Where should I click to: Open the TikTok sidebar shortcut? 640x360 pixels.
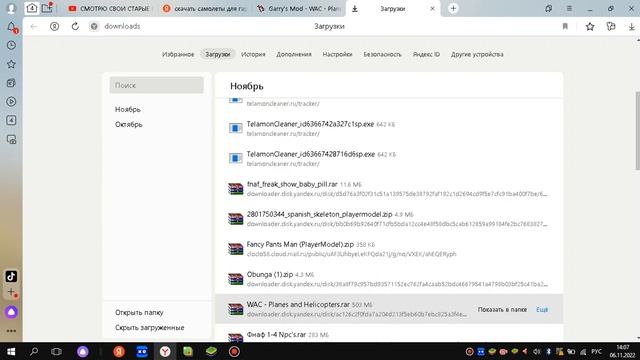[x=11, y=276]
